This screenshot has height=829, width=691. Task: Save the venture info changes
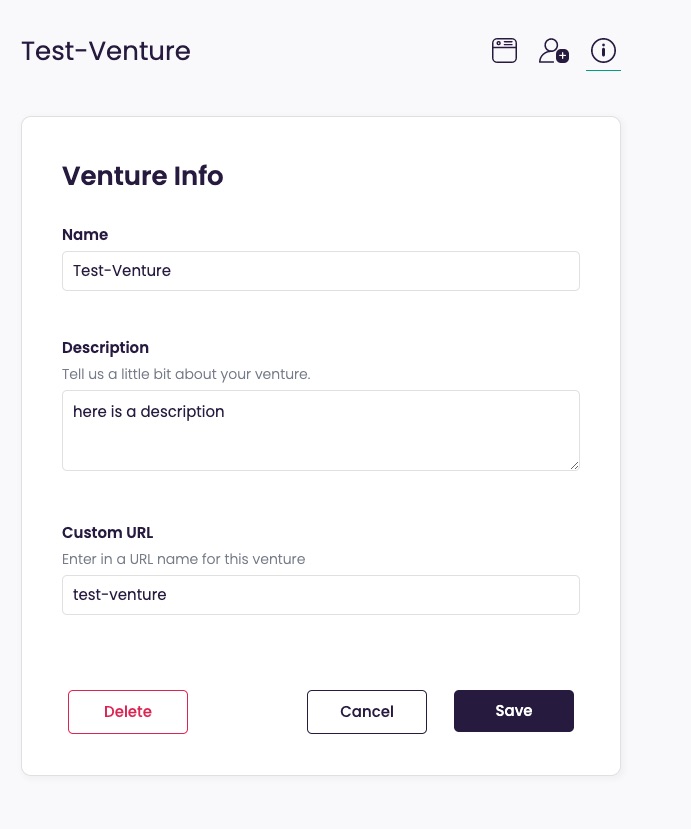[513, 710]
